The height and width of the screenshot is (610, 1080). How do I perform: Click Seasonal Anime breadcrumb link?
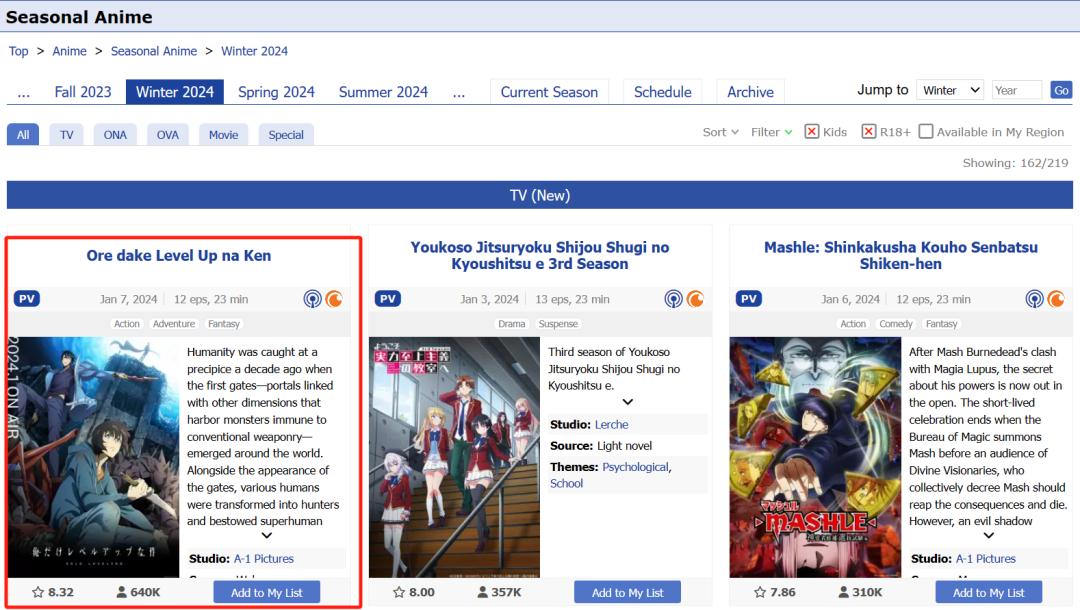pos(154,51)
